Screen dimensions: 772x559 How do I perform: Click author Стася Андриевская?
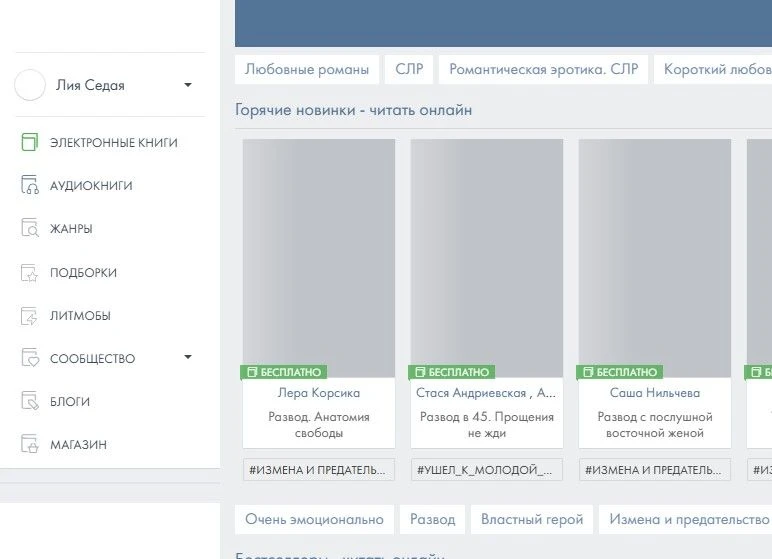point(486,393)
